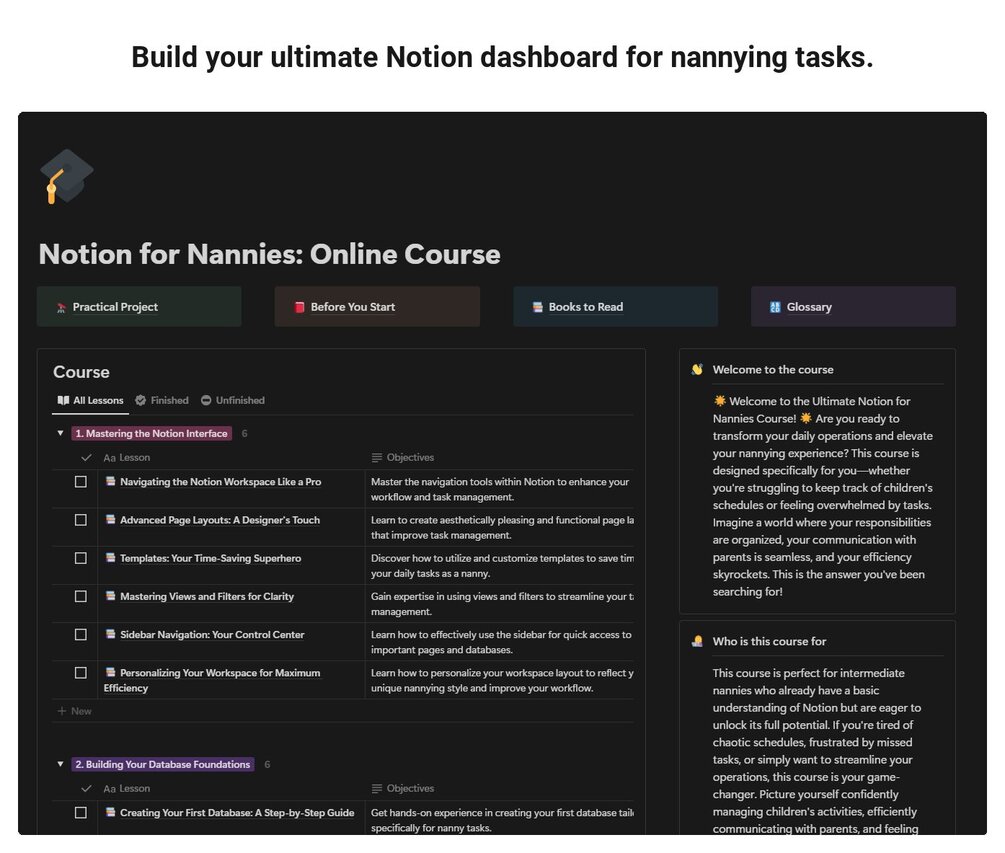
Task: Click the Who is this course for heading
Action: click(769, 642)
